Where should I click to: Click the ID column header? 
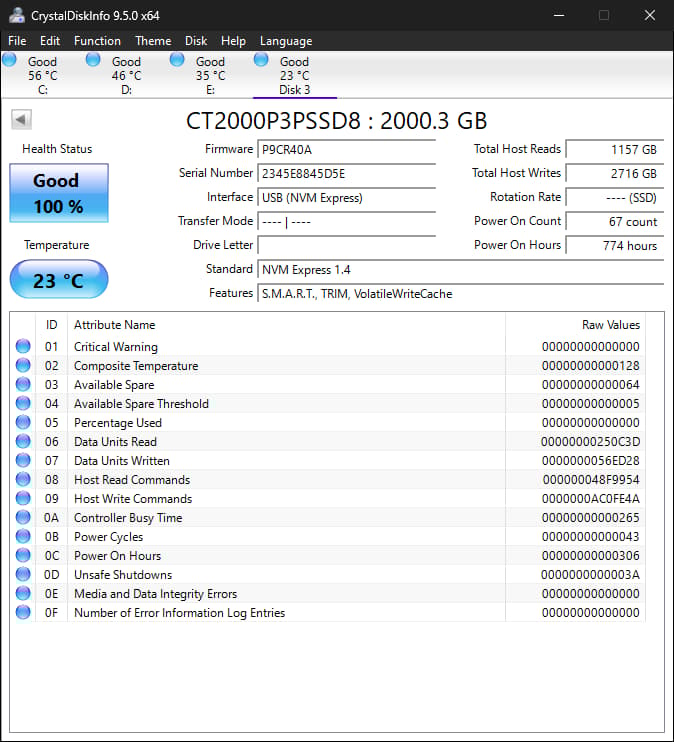51,325
